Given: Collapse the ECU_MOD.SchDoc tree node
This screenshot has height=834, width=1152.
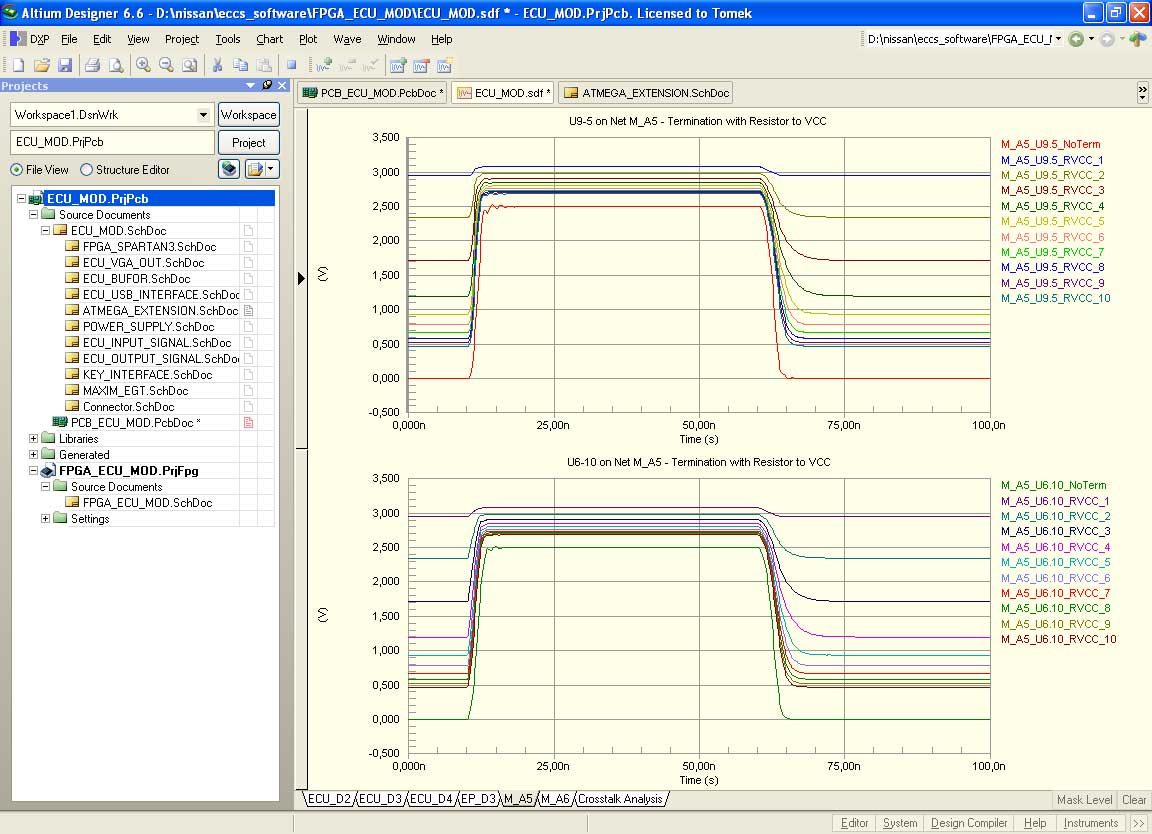Looking at the screenshot, I should pyautogui.click(x=46, y=231).
